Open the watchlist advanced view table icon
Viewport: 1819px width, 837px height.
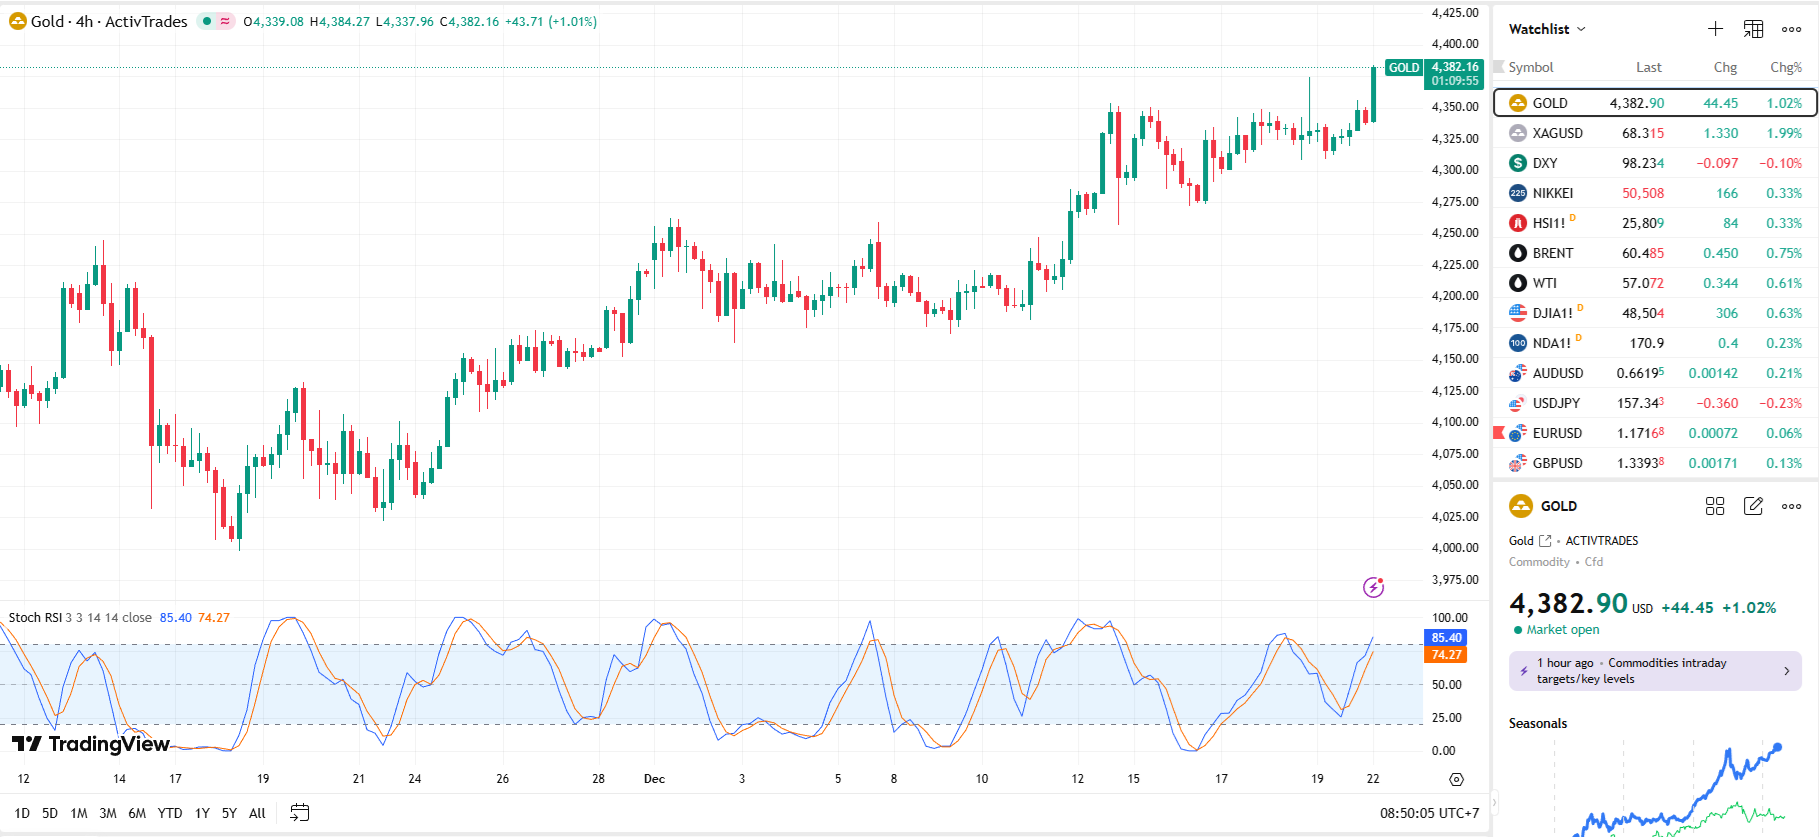pyautogui.click(x=1753, y=29)
